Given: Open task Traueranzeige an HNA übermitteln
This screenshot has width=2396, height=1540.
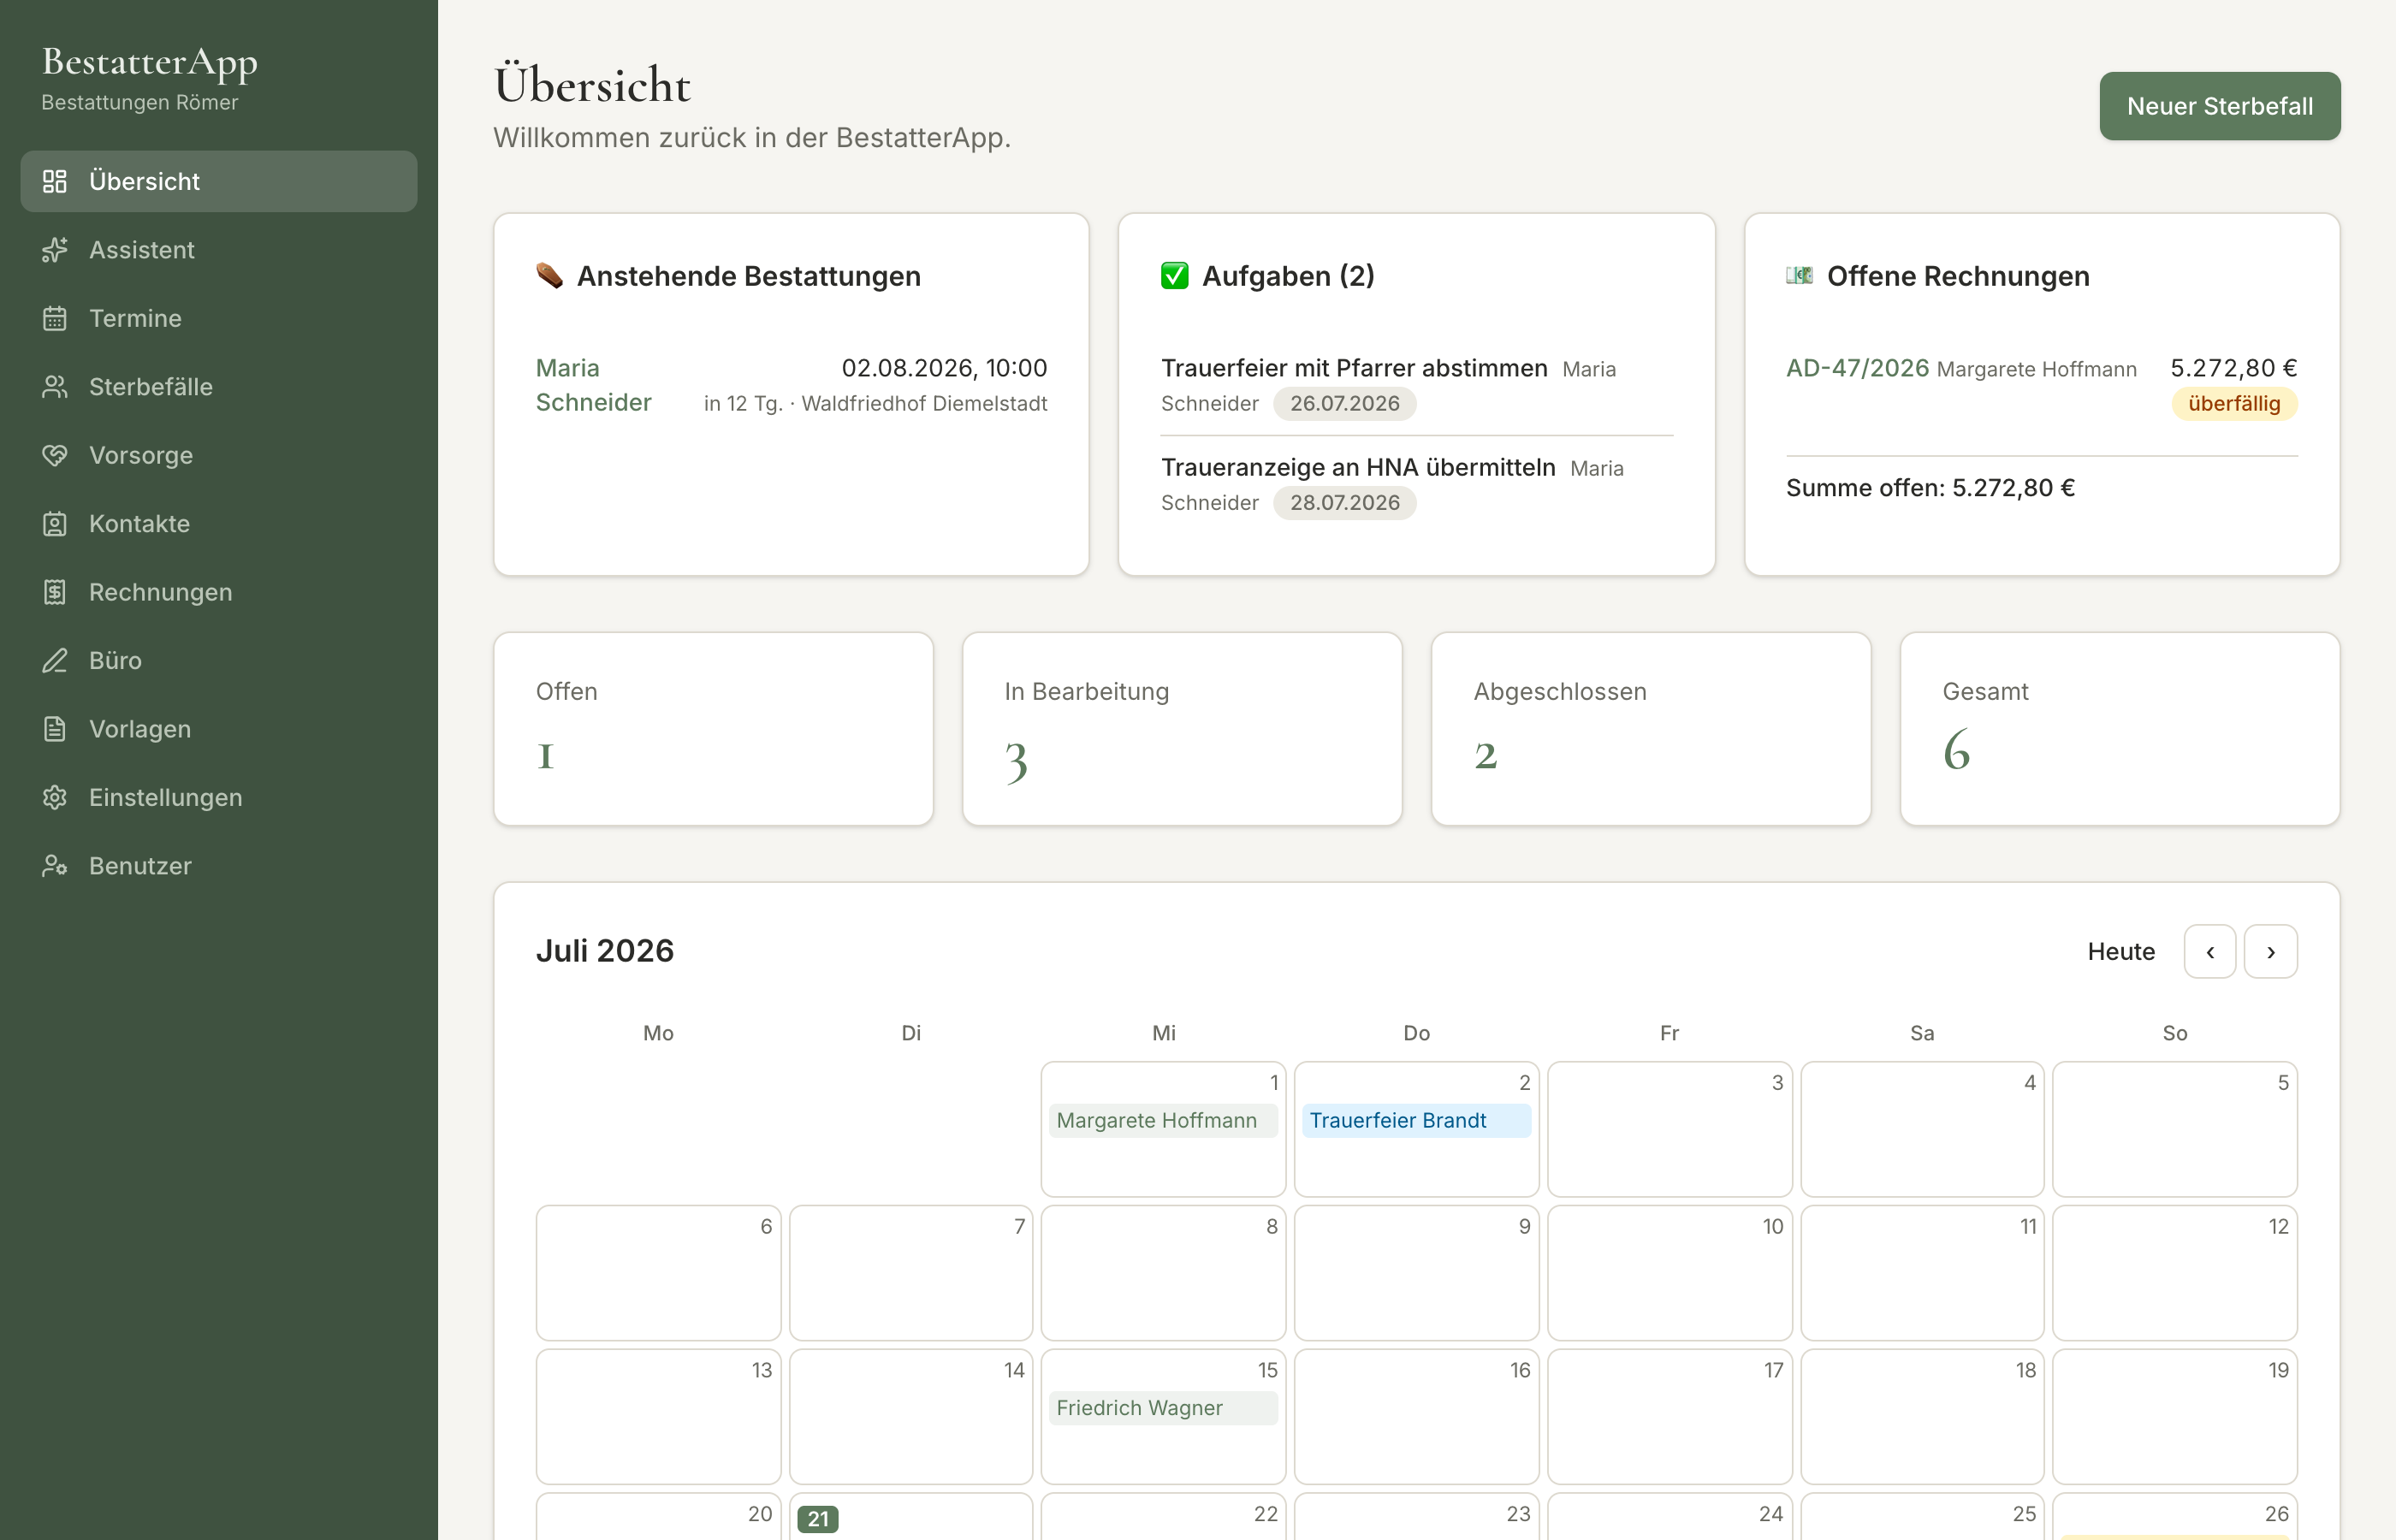Looking at the screenshot, I should click(x=1358, y=467).
